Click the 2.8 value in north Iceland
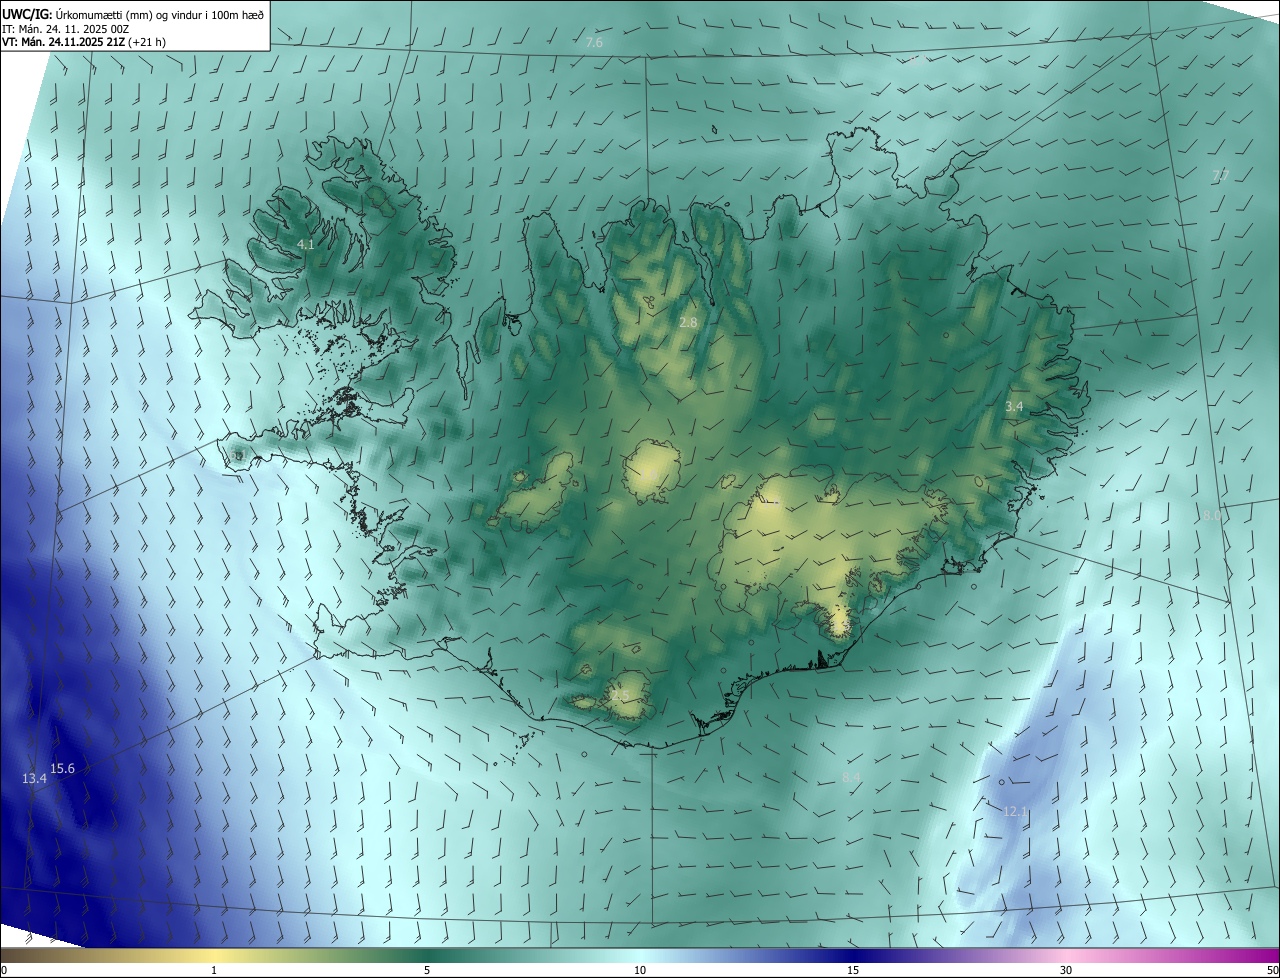The height and width of the screenshot is (978, 1280). (x=688, y=322)
